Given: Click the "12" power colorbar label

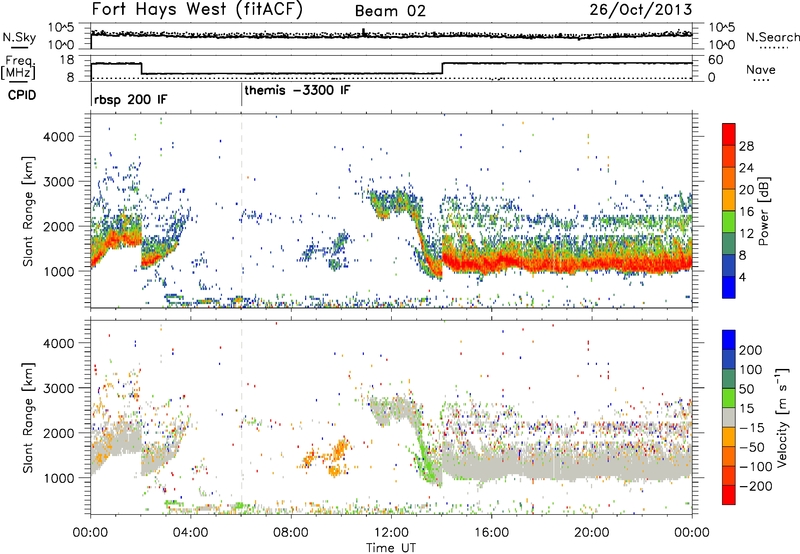Looking at the screenshot, I should coord(746,234).
